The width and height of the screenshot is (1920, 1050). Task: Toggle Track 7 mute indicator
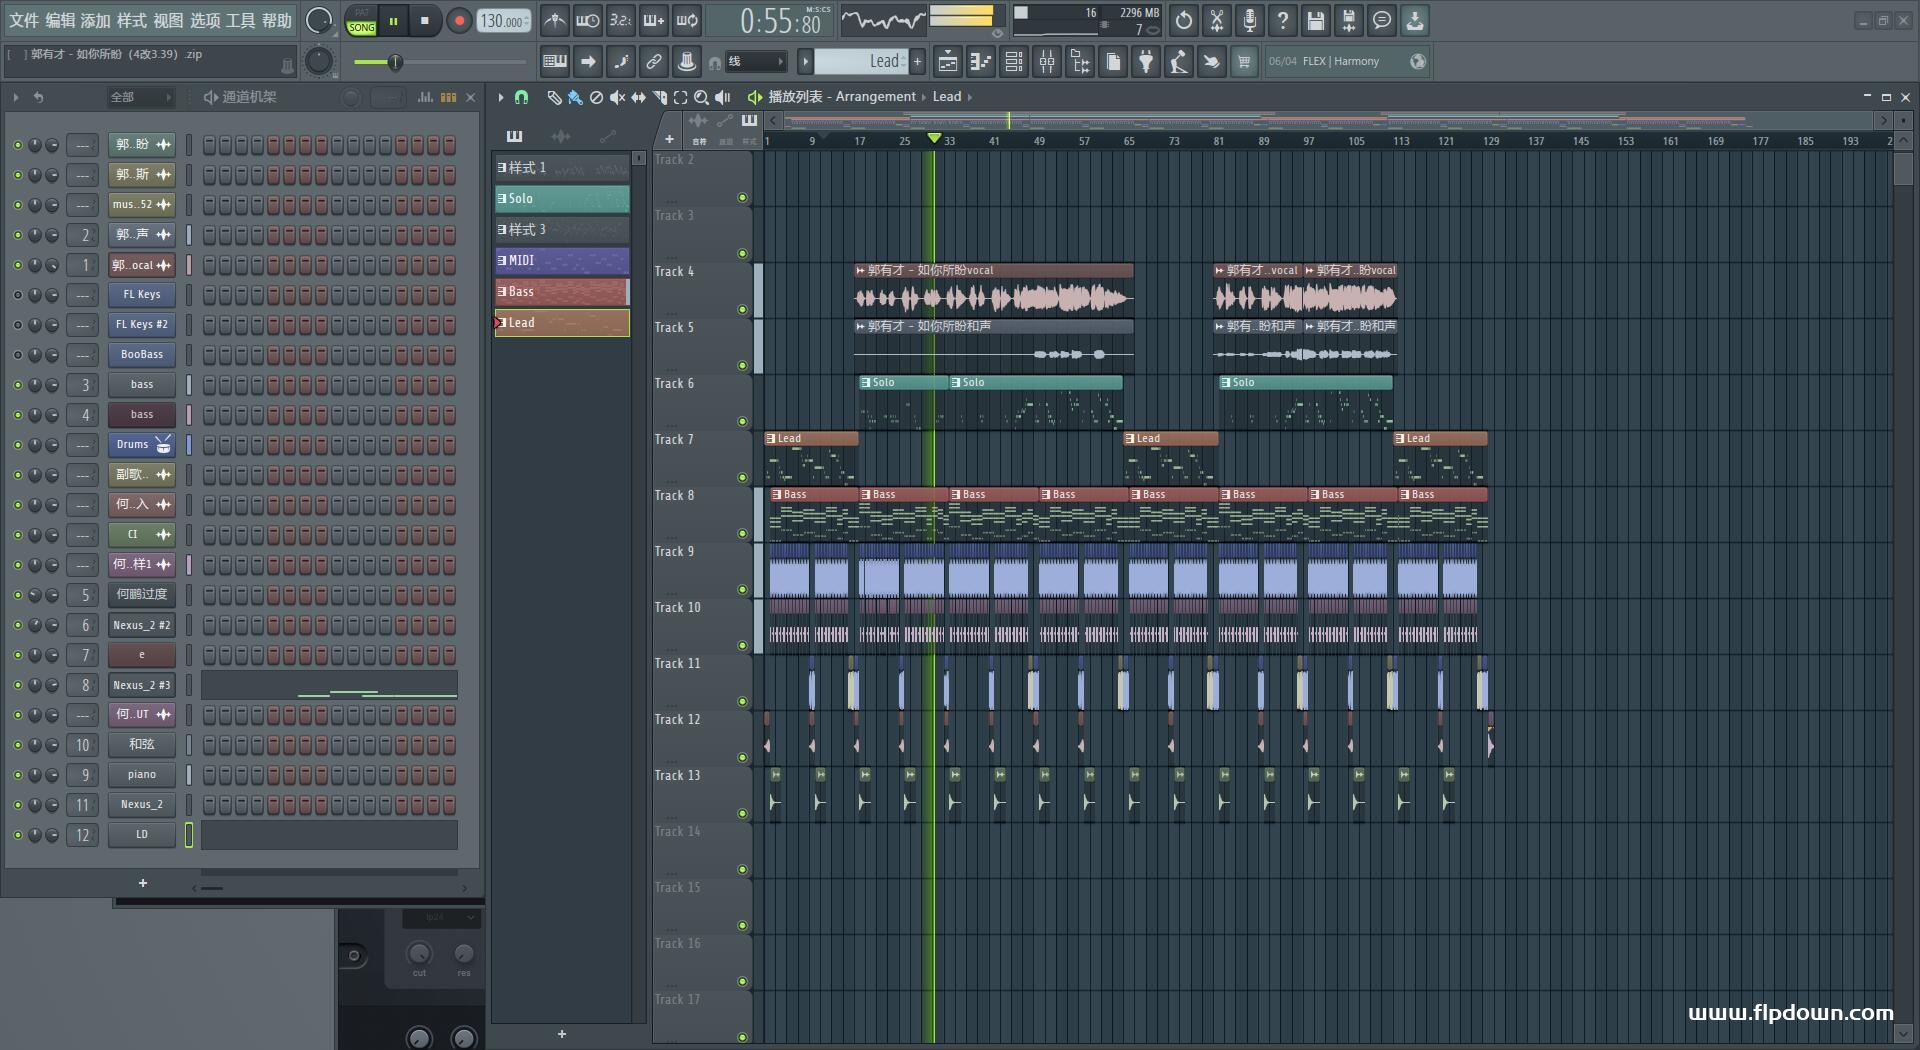[742, 477]
